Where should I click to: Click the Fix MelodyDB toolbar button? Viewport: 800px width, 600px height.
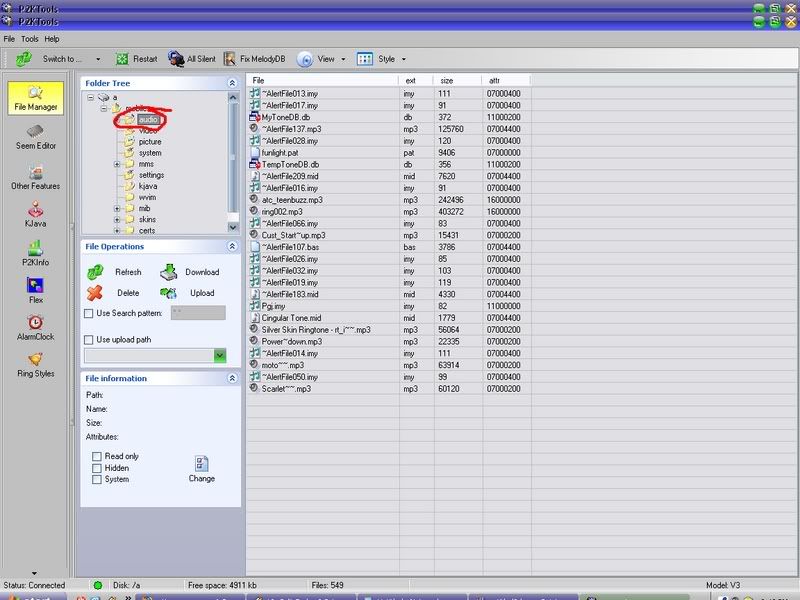(255, 59)
